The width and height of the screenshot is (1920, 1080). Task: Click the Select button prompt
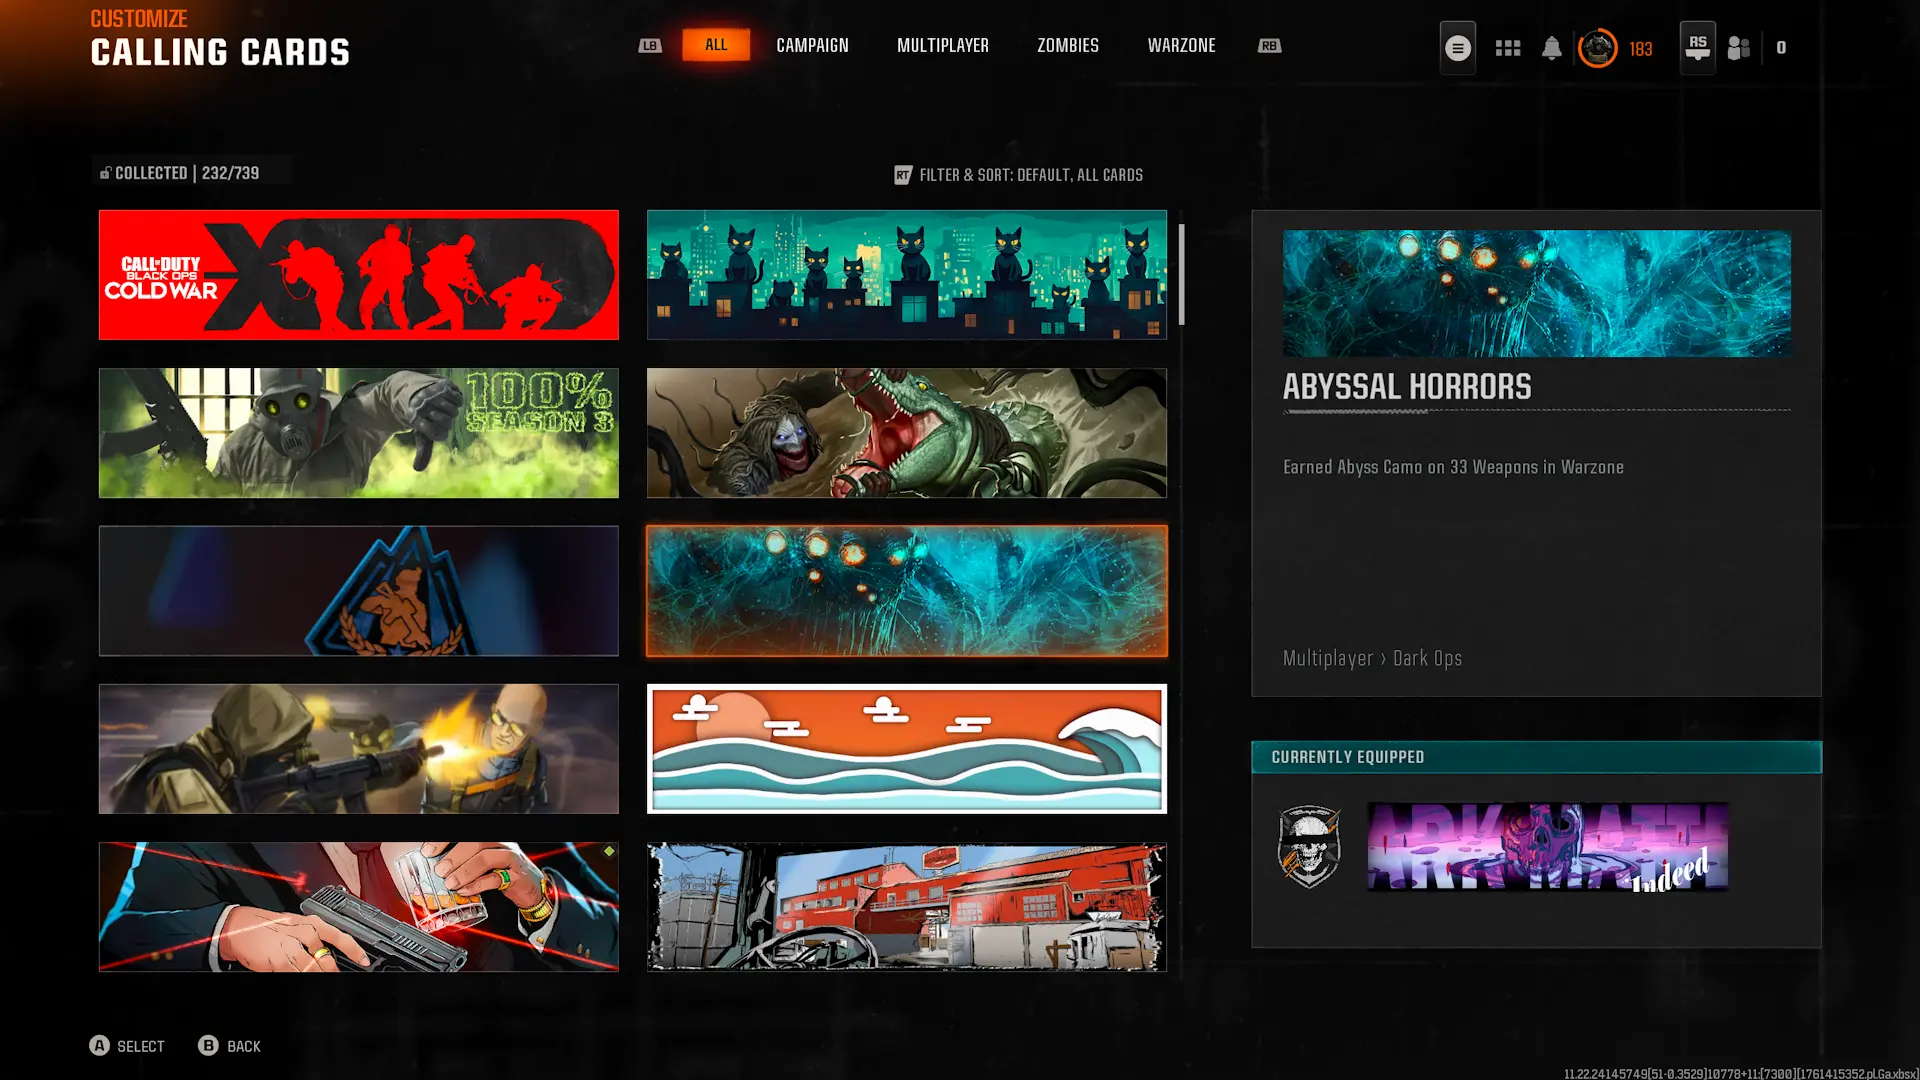pos(127,1046)
